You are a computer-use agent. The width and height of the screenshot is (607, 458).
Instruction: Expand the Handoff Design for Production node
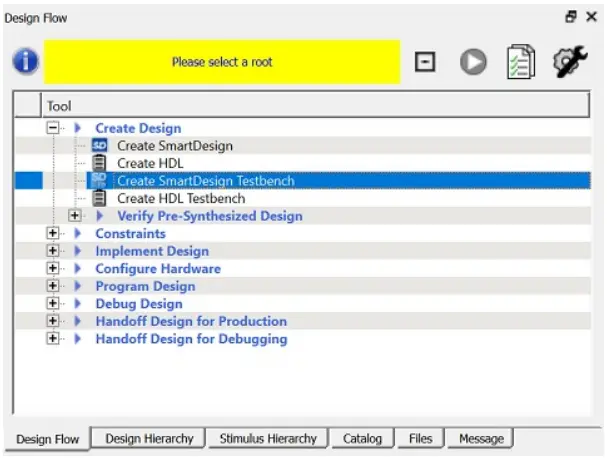(53, 321)
